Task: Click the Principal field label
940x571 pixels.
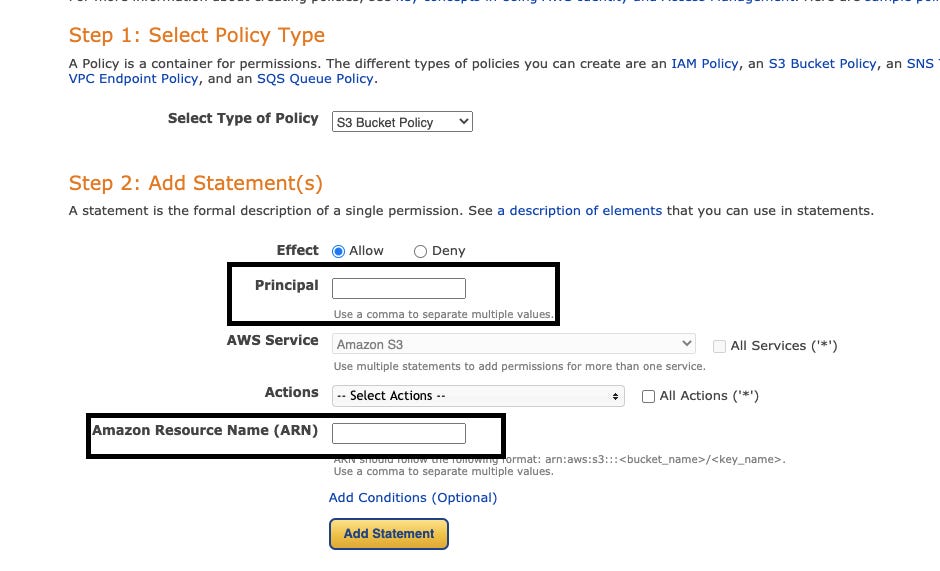Action: point(287,286)
